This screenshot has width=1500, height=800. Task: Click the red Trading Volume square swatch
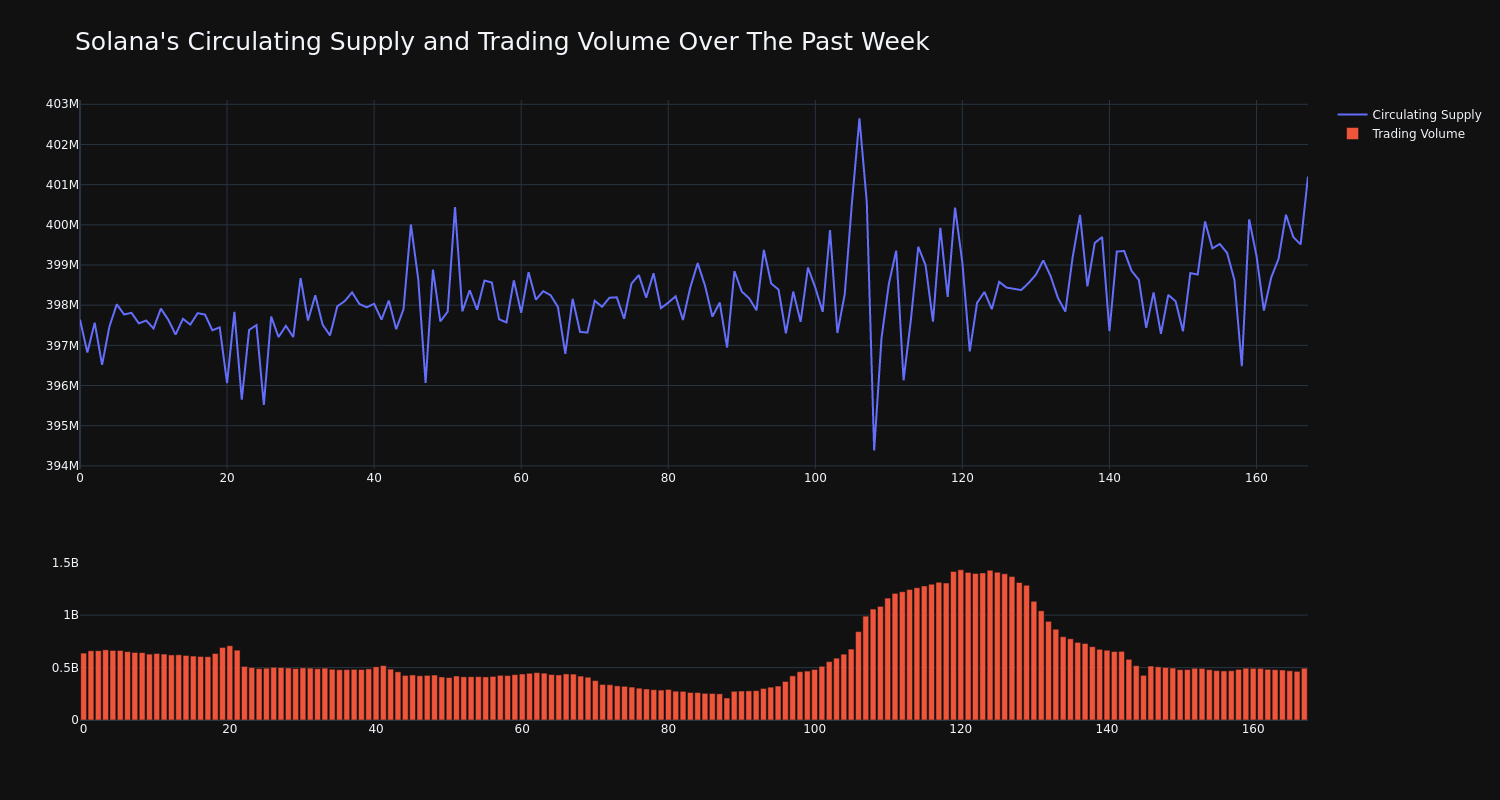tap(1352, 134)
